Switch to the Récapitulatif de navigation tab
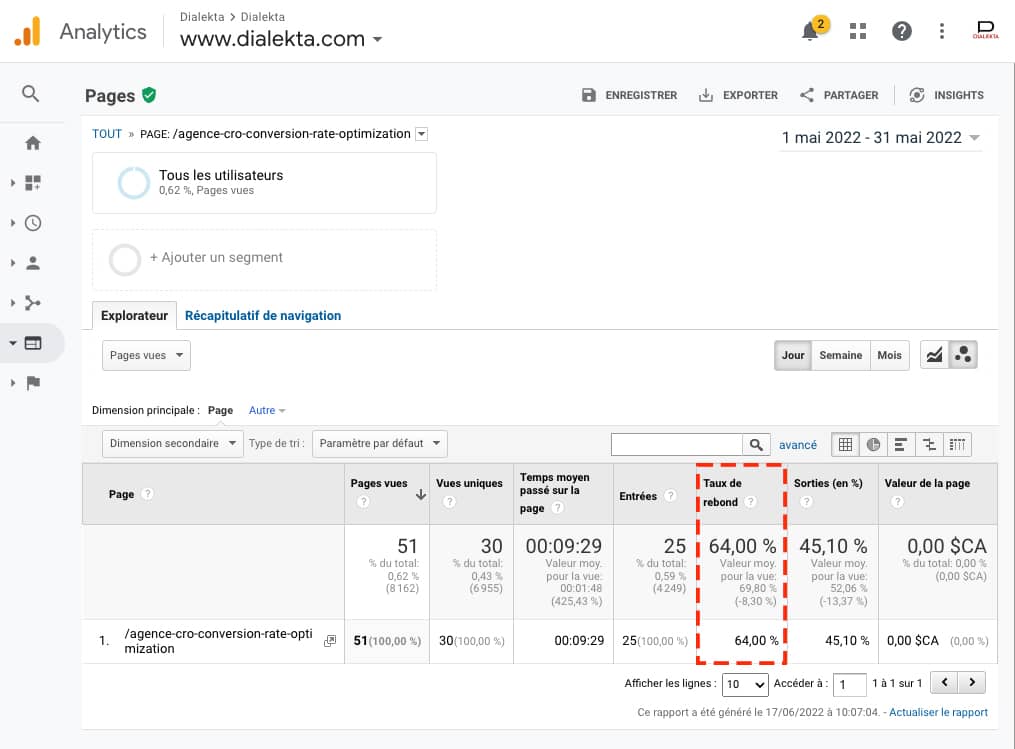The width and height of the screenshot is (1015, 749). tap(263, 315)
